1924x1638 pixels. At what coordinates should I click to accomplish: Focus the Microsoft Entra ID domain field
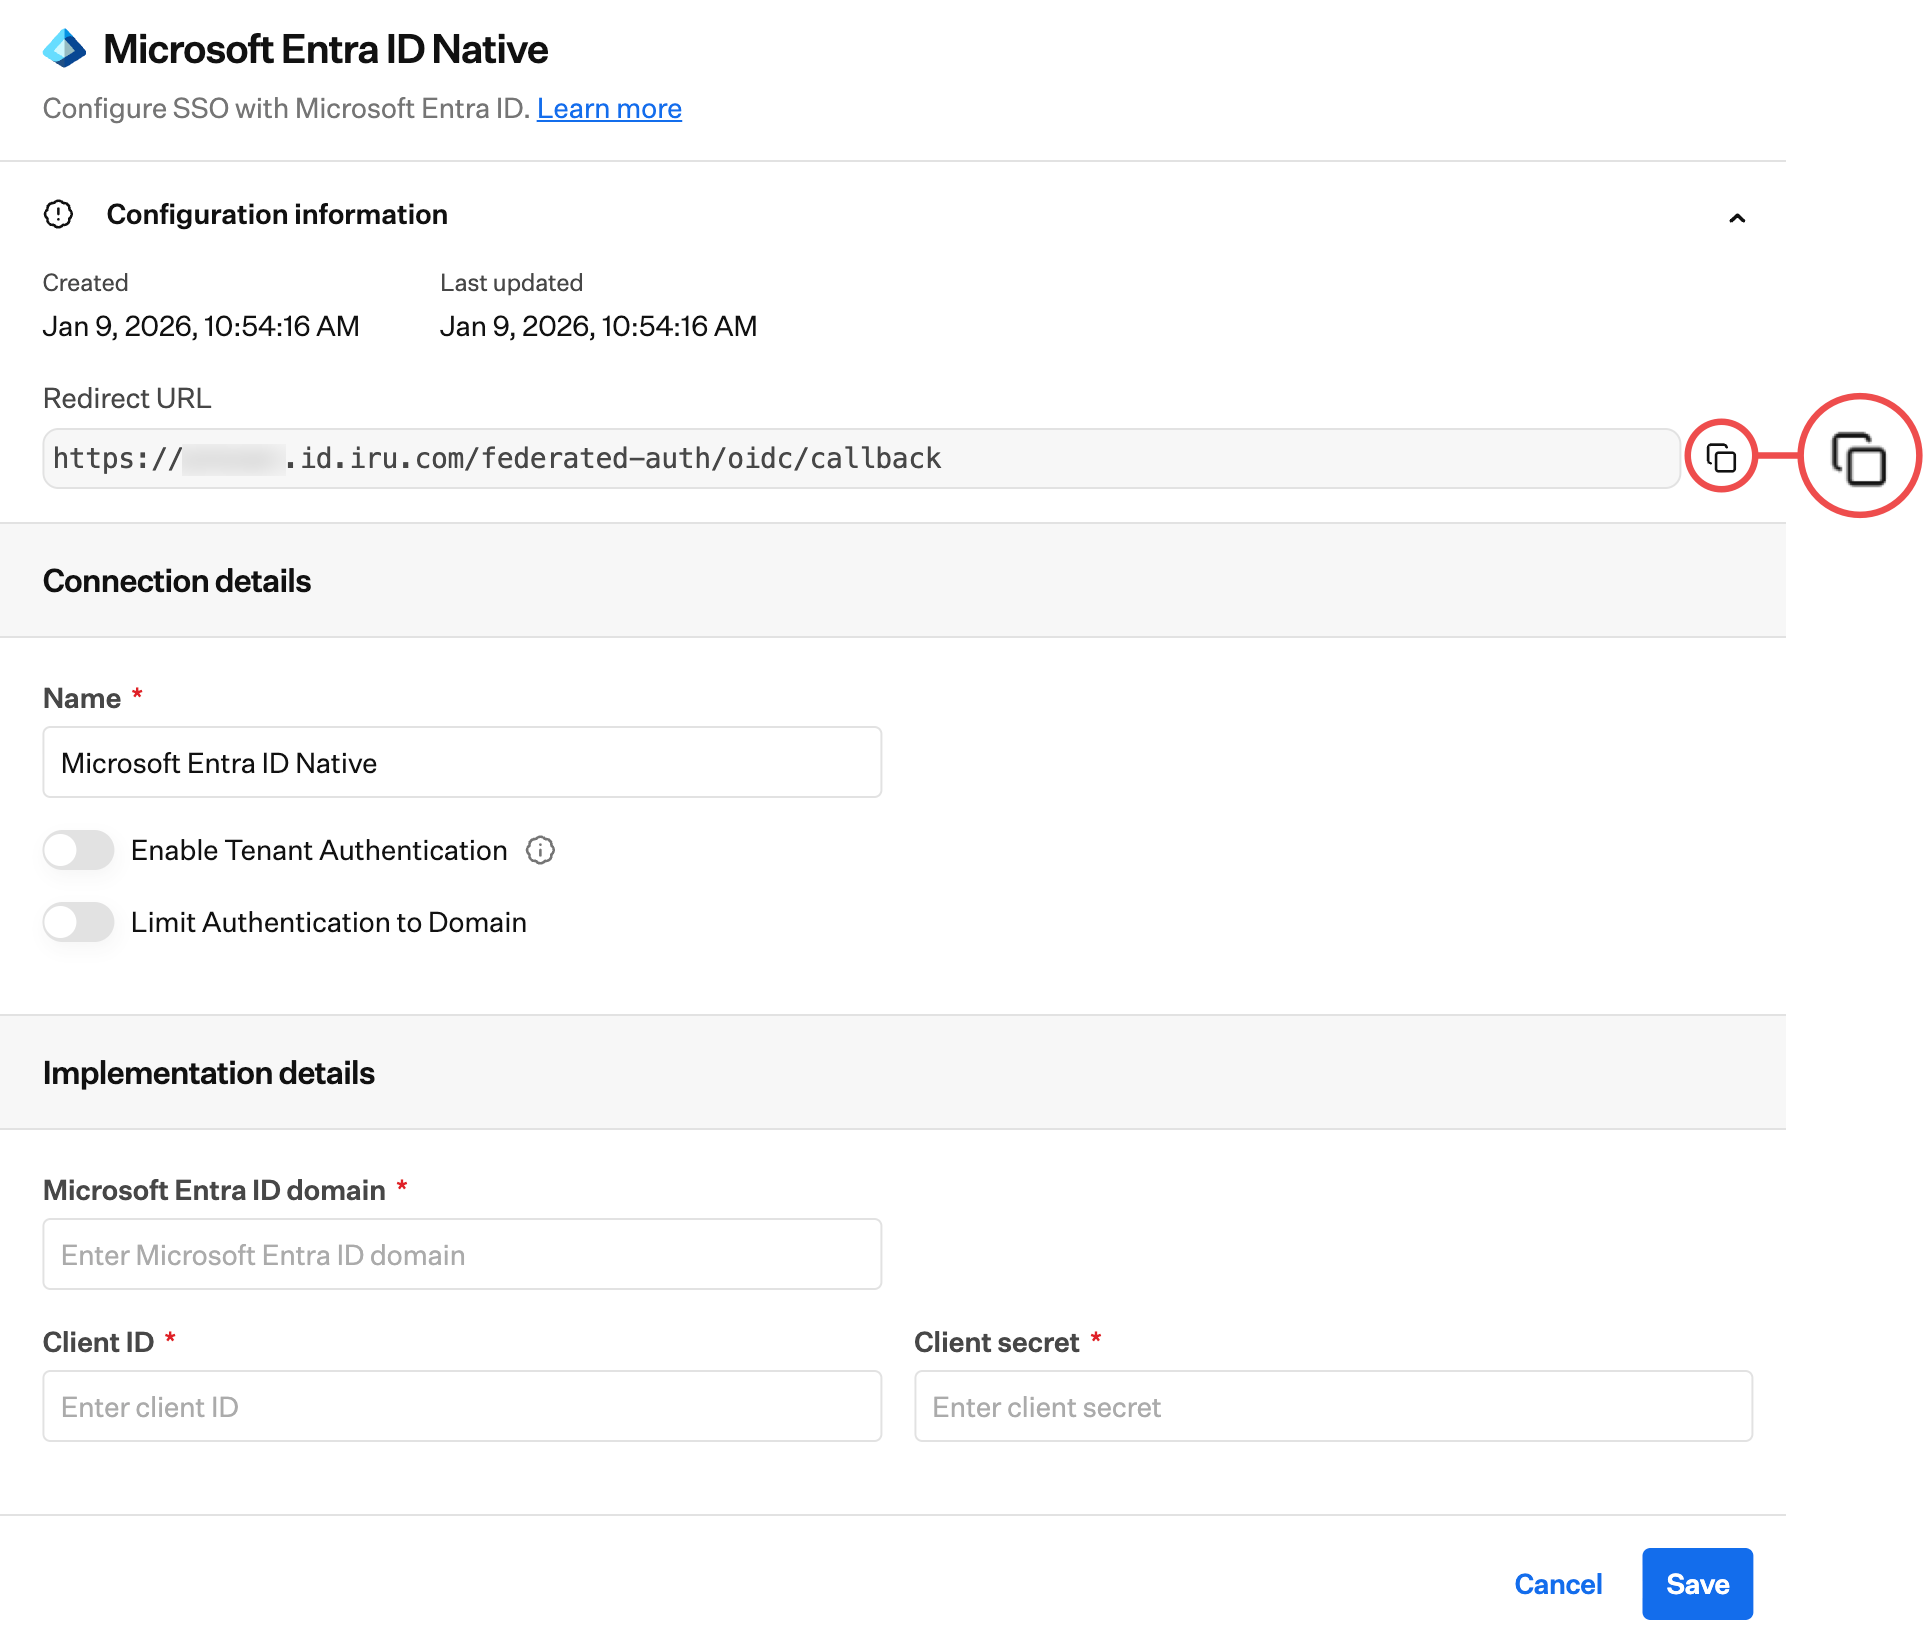(462, 1255)
